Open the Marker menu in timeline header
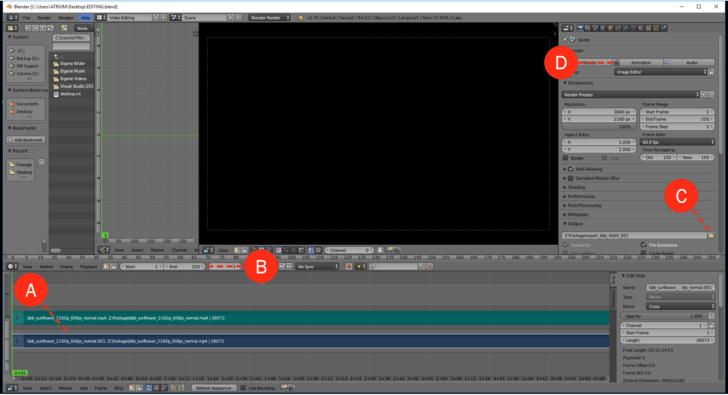This screenshot has width=728, height=395. [46, 266]
